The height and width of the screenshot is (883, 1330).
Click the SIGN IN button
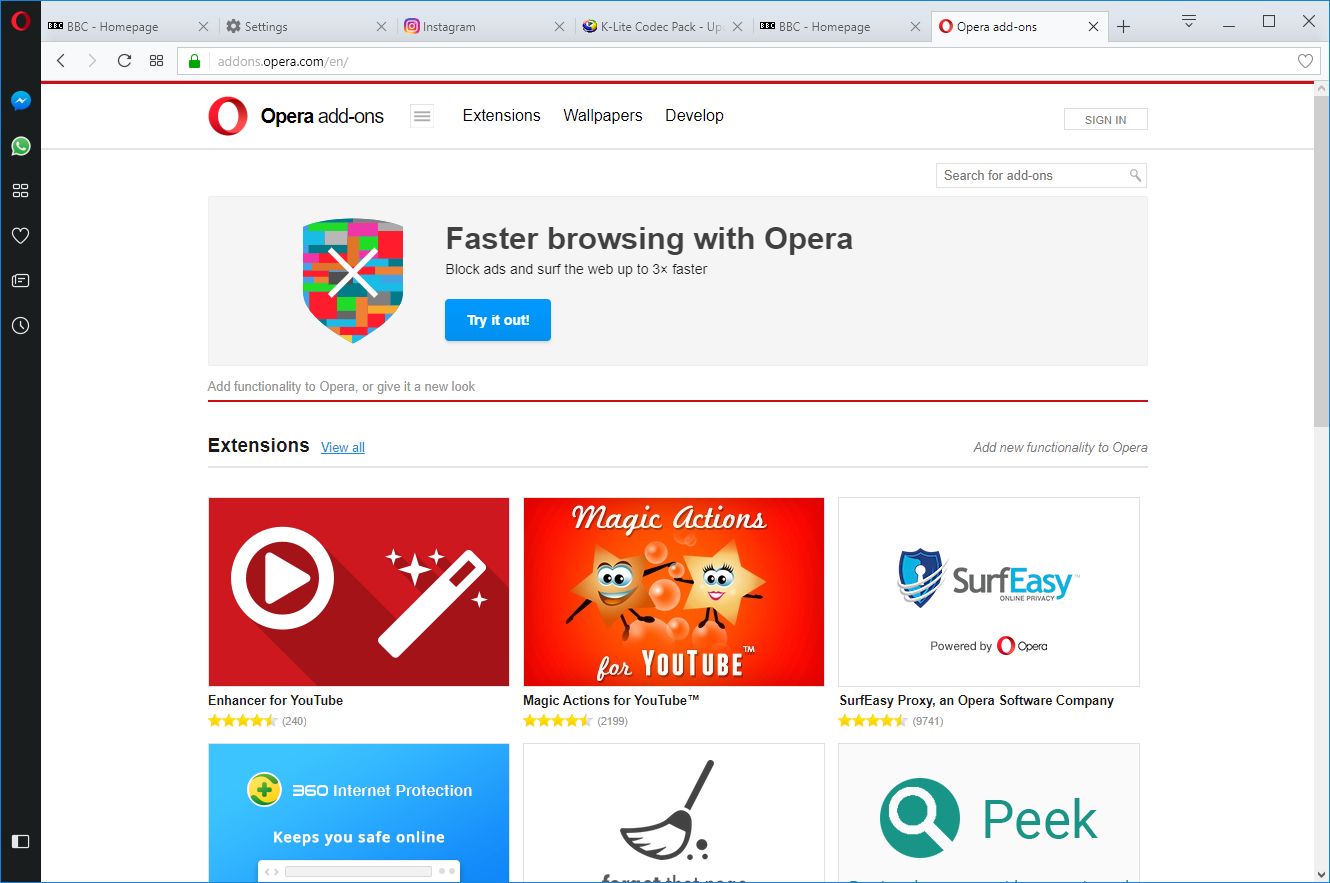tap(1105, 119)
